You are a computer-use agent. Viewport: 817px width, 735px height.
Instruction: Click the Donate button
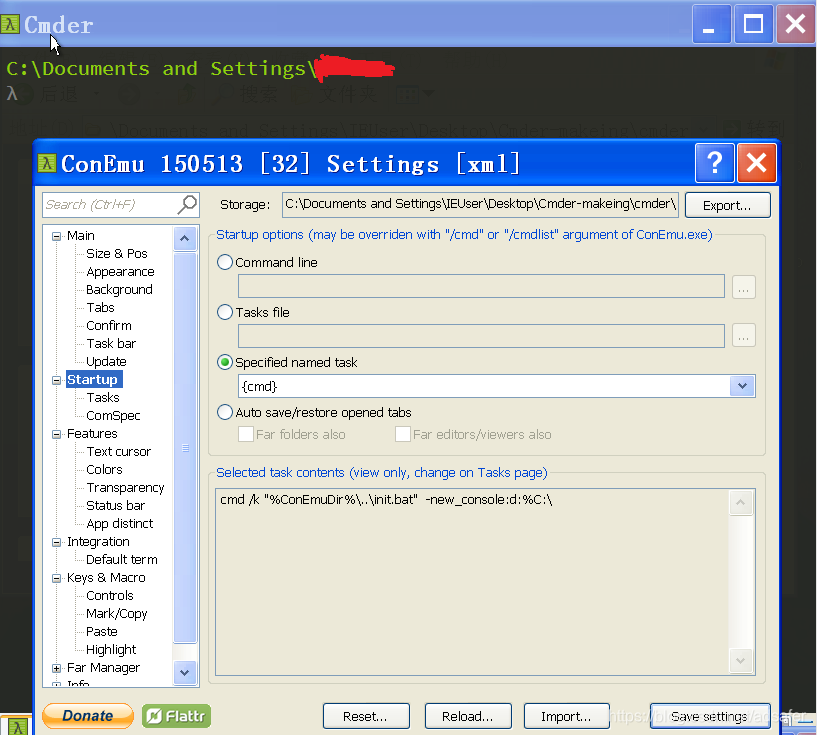click(x=88, y=716)
